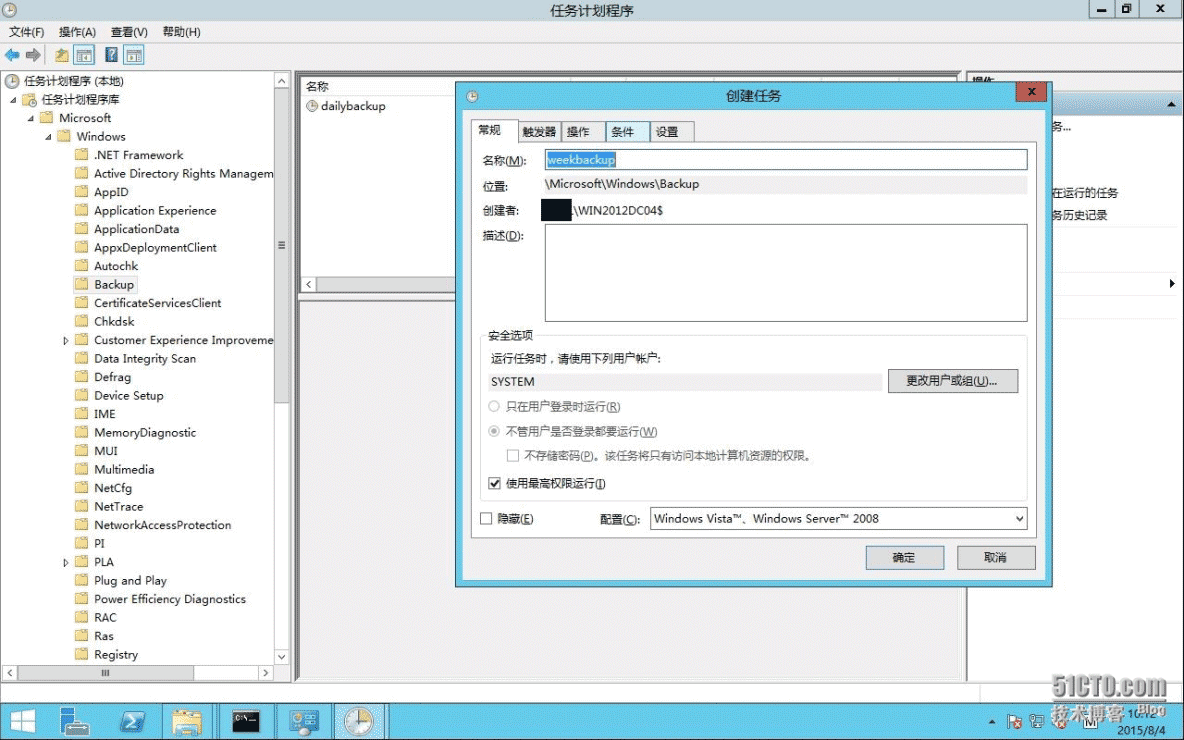
Task: Click the help question mark toolbar icon
Action: tap(112, 55)
